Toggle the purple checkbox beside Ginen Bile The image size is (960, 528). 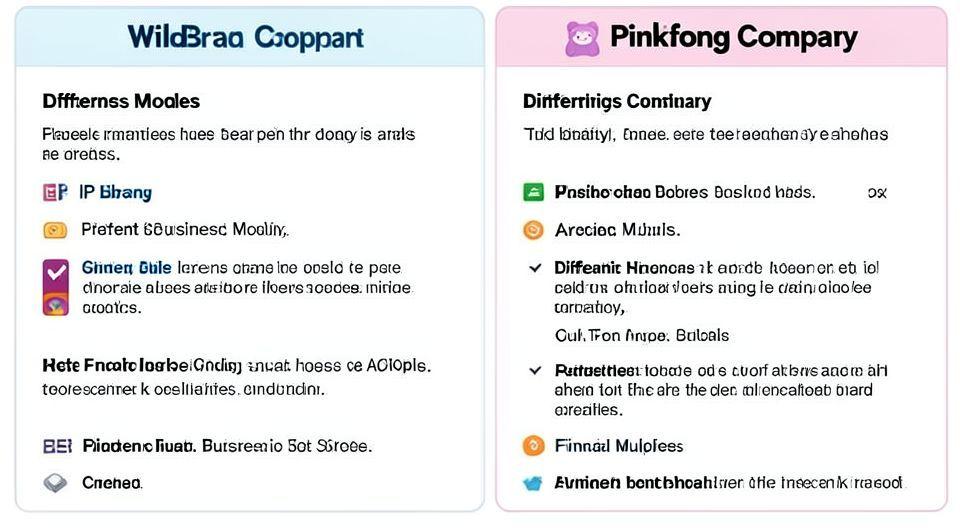pos(56,271)
